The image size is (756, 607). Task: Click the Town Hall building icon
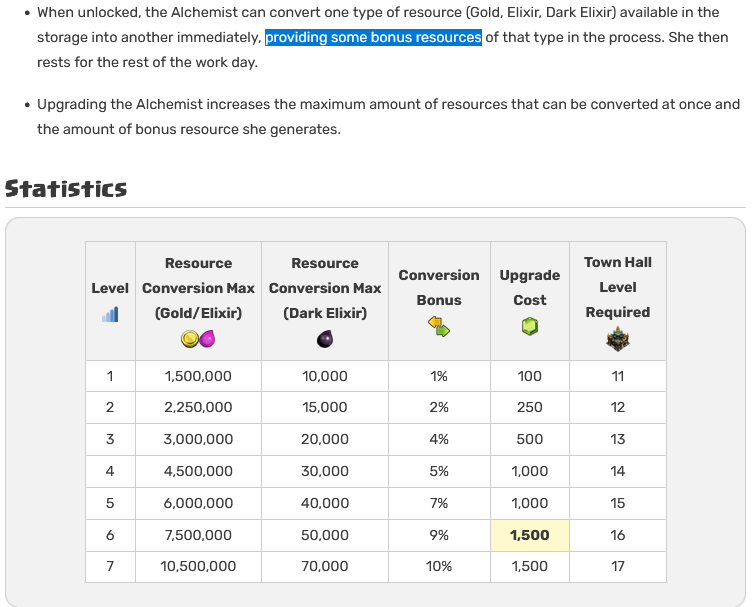click(618, 339)
